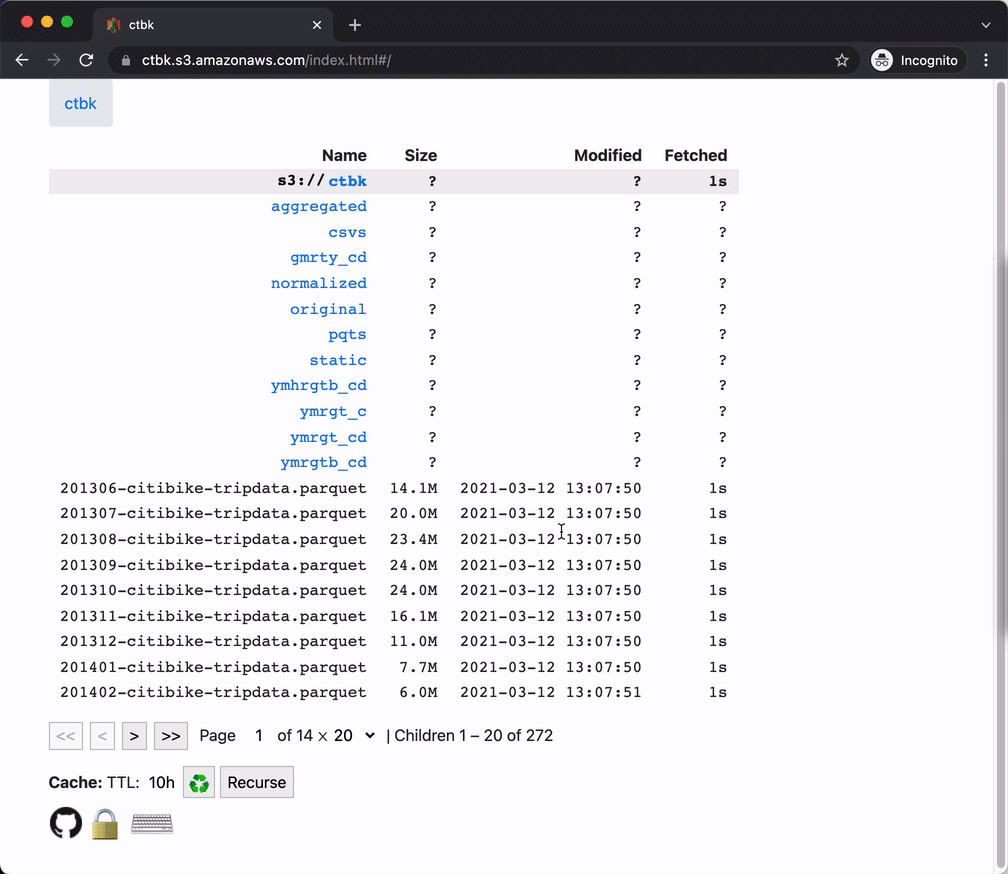
Task: Expand the tab search chevron
Action: (986, 25)
